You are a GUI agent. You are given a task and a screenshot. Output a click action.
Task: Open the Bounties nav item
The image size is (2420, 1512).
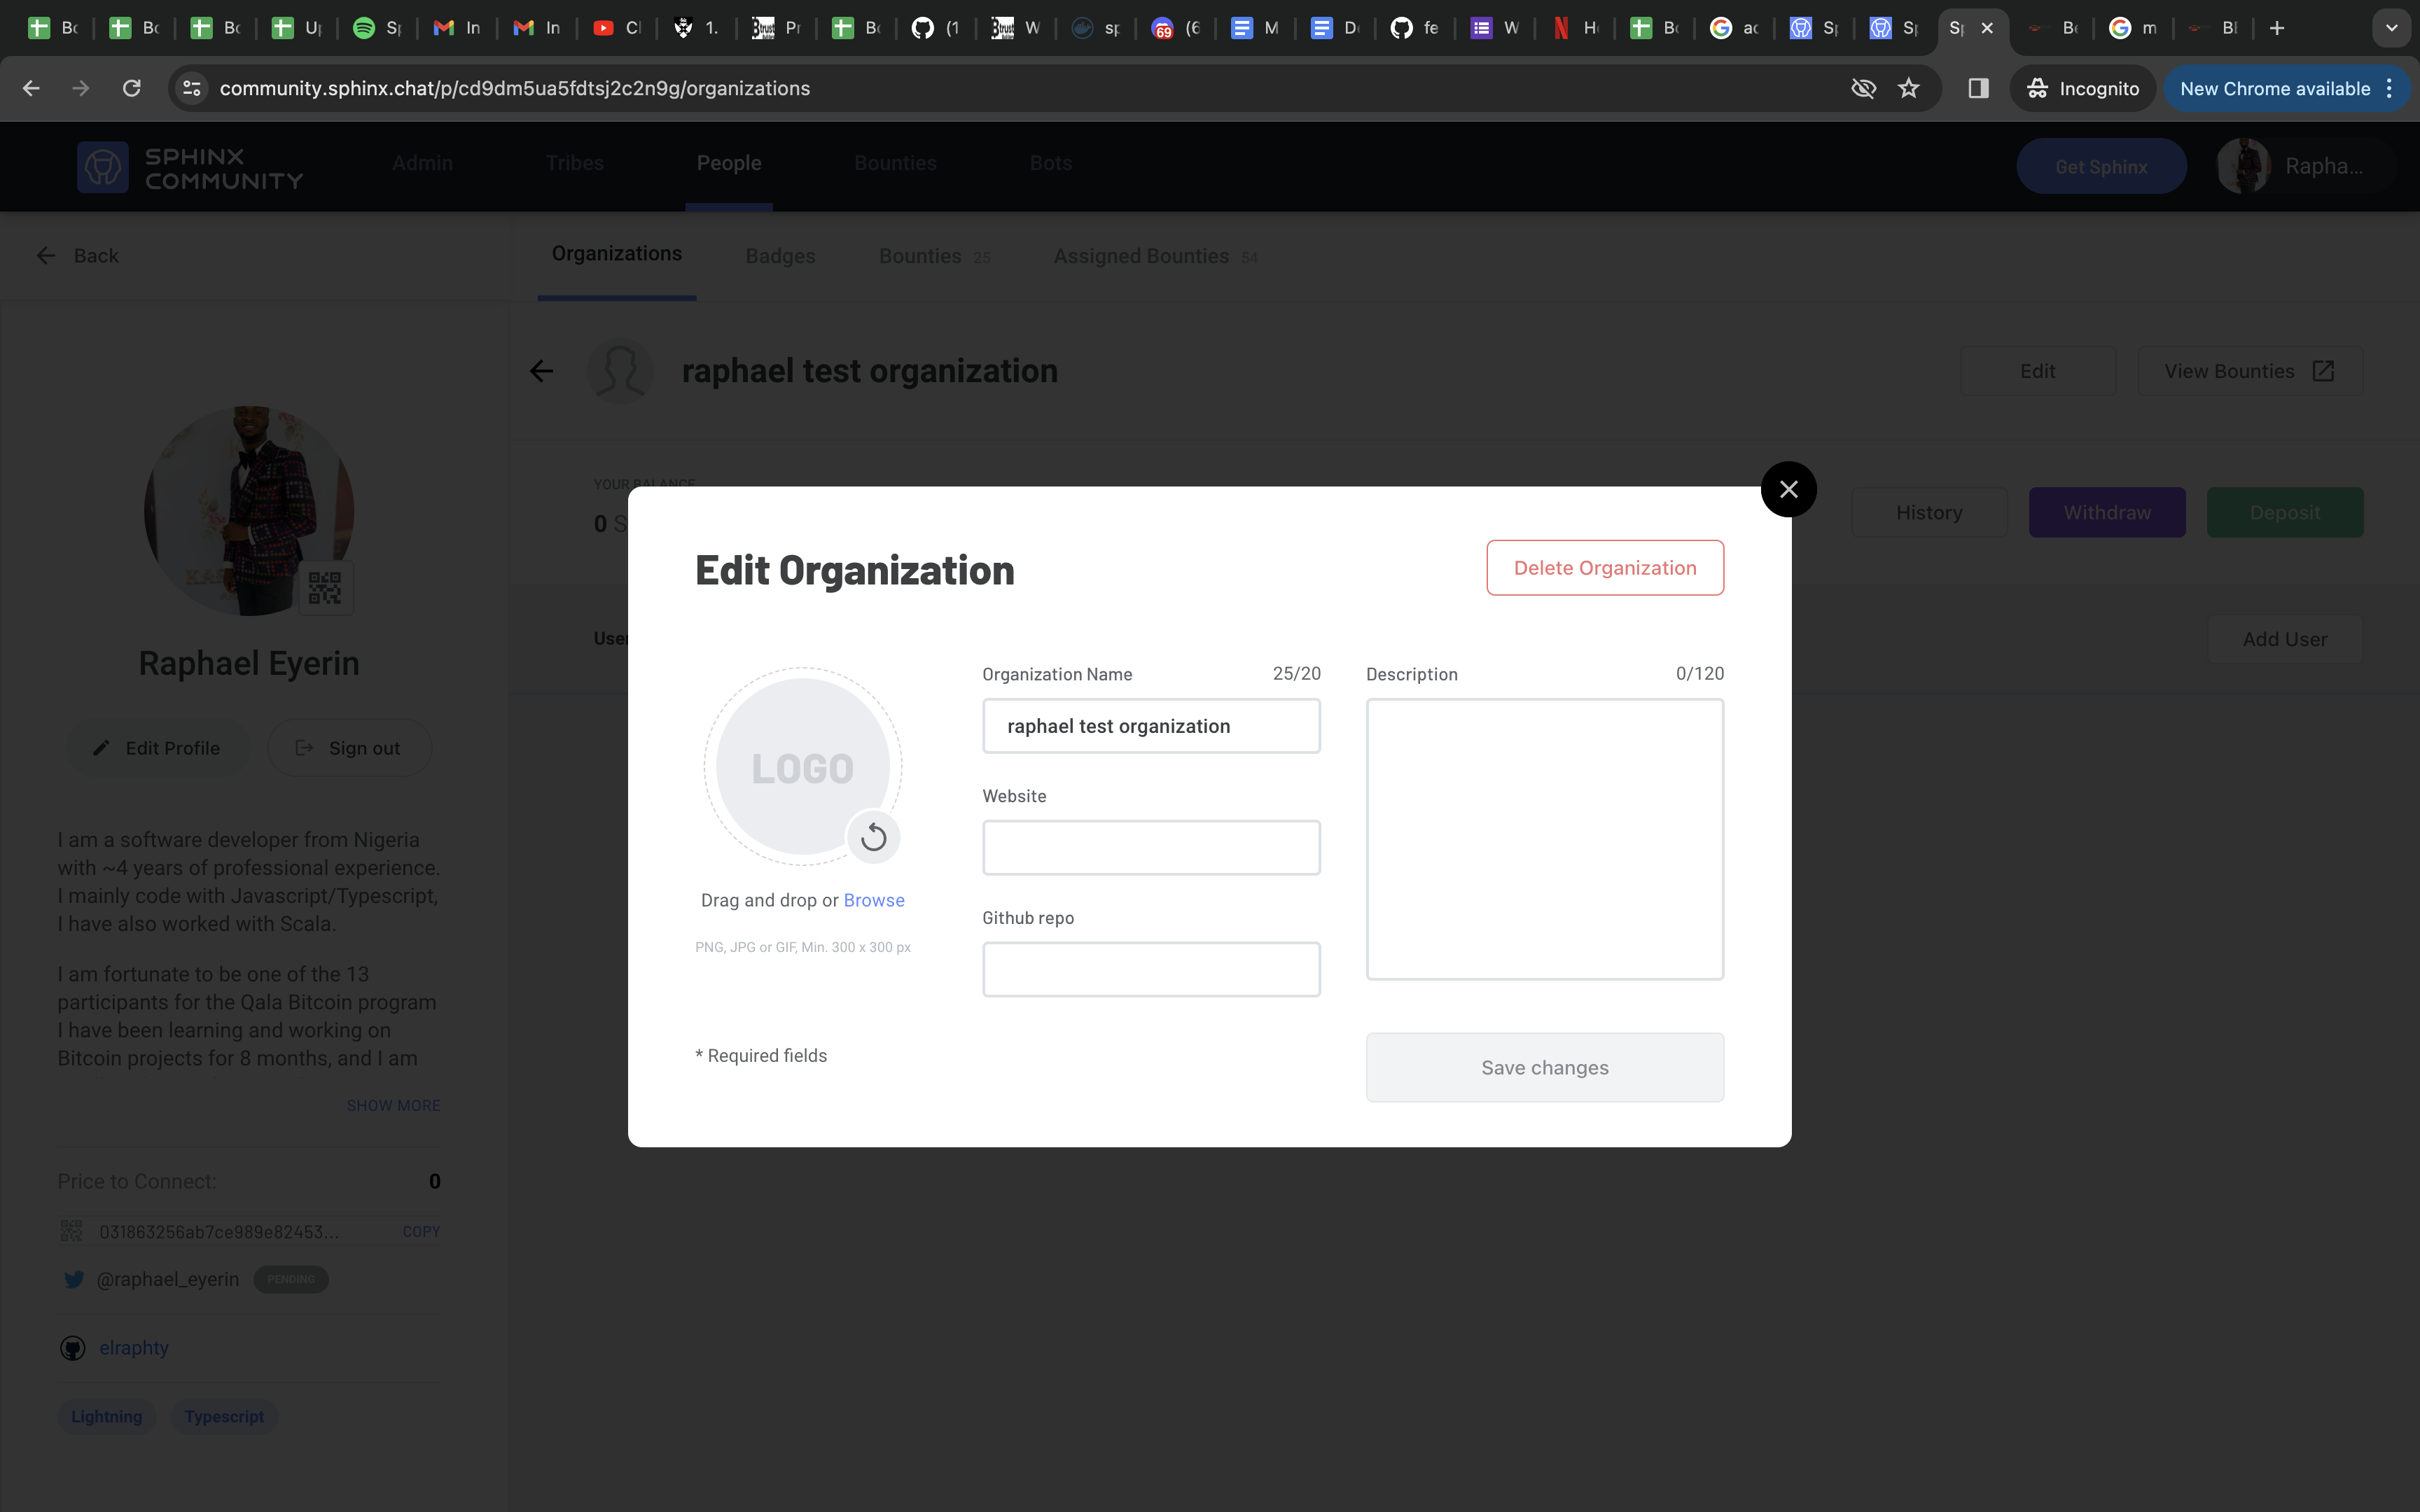pos(895,163)
